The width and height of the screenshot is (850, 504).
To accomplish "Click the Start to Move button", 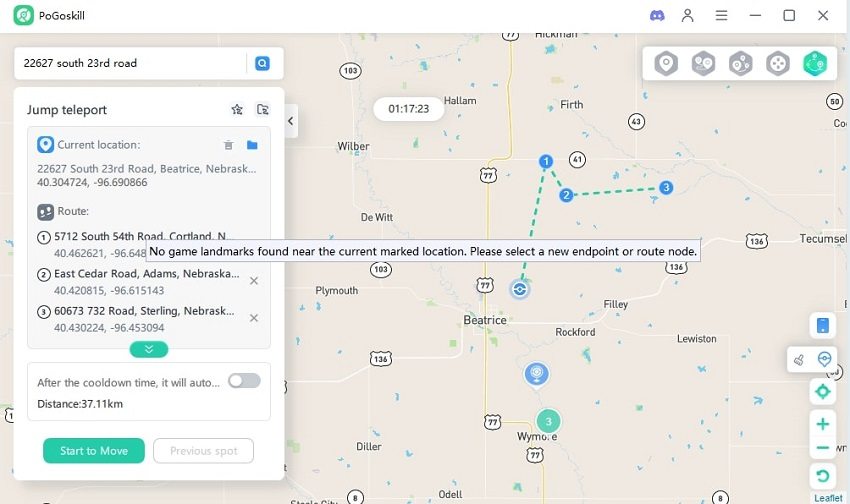I will [x=94, y=451].
